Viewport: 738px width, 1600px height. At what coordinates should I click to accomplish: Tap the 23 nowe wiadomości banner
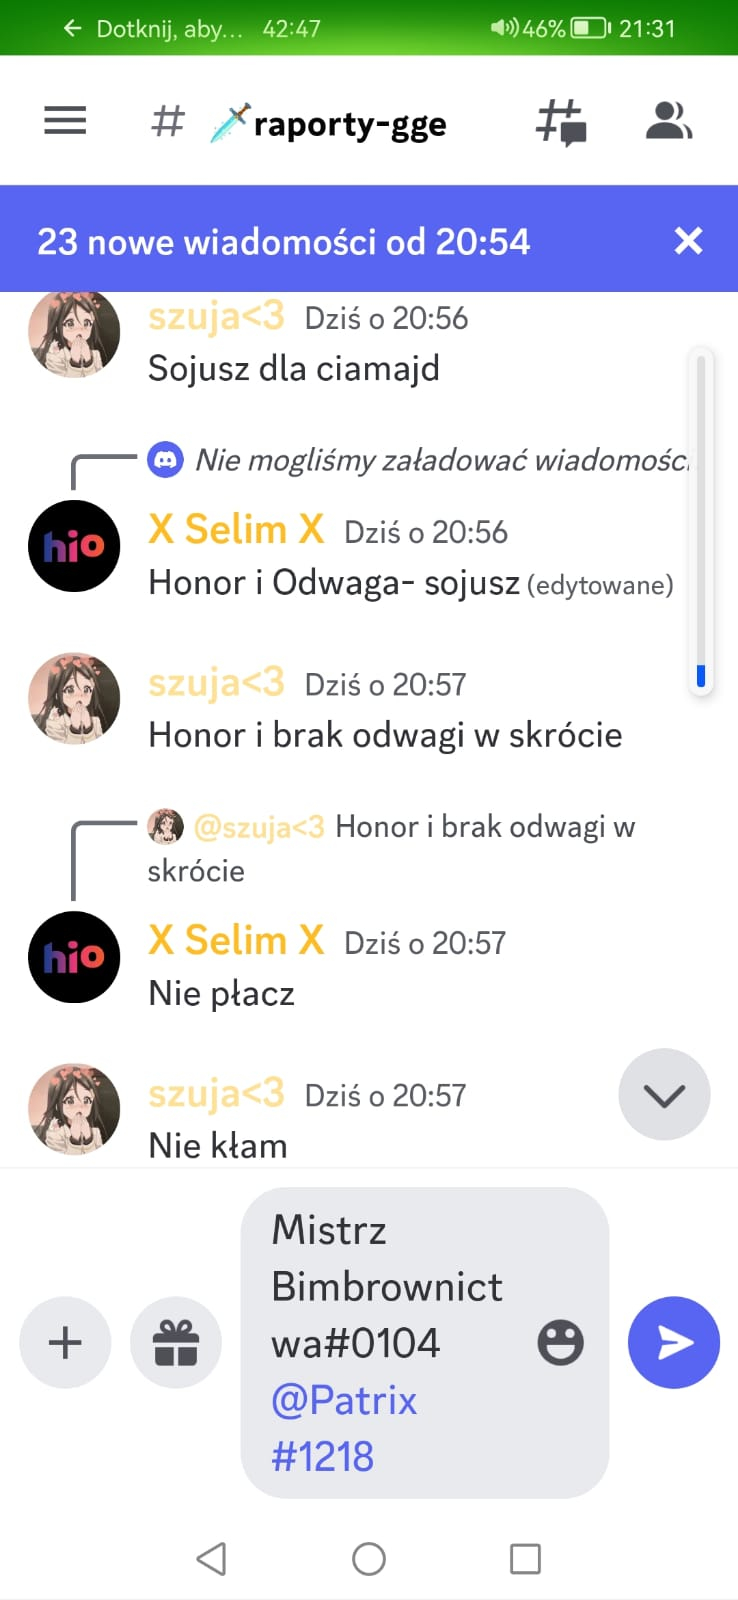(x=284, y=241)
